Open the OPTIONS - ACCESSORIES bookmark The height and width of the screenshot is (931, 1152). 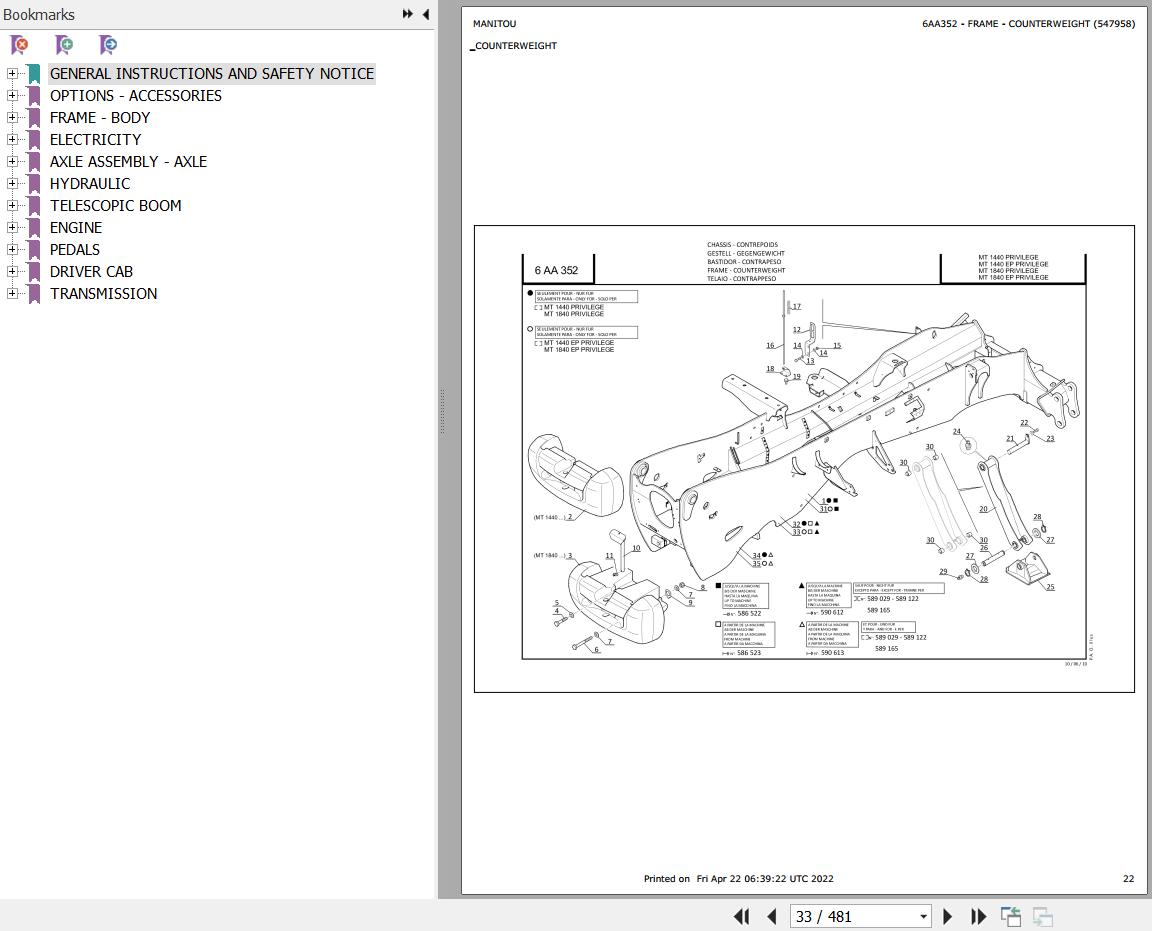(x=135, y=95)
